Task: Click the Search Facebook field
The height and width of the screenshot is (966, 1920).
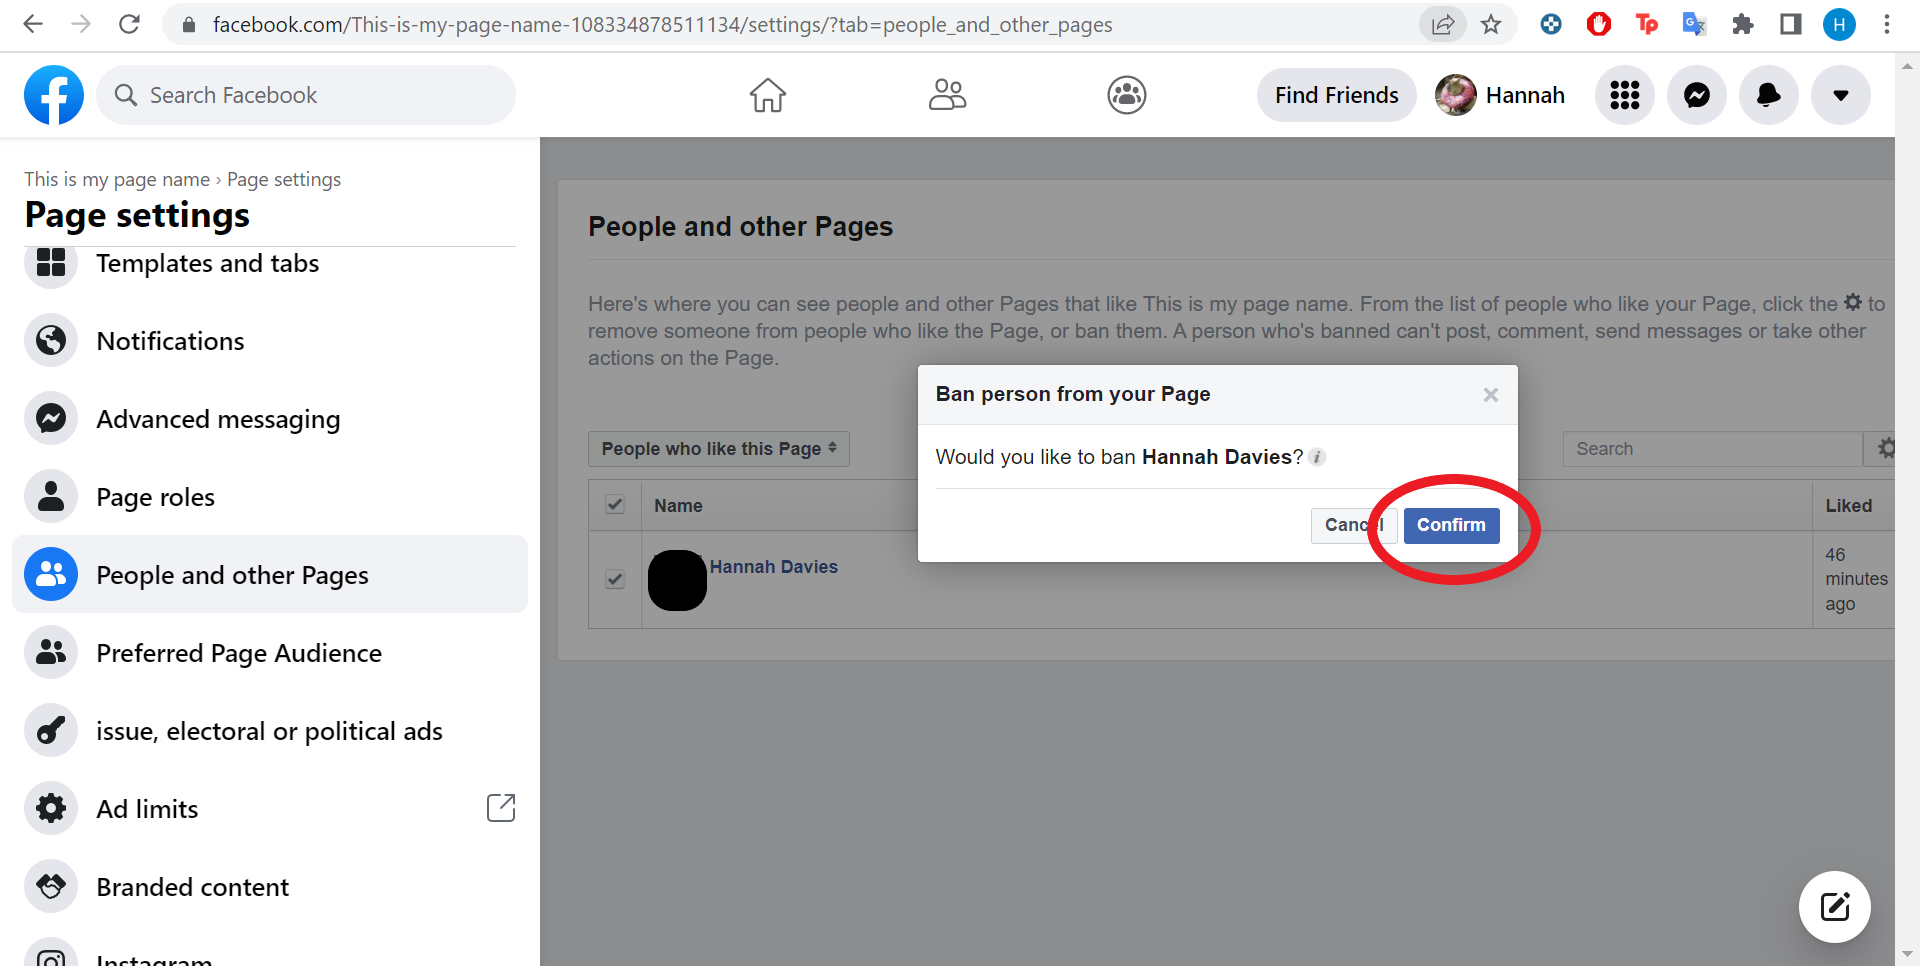Action: (x=306, y=95)
